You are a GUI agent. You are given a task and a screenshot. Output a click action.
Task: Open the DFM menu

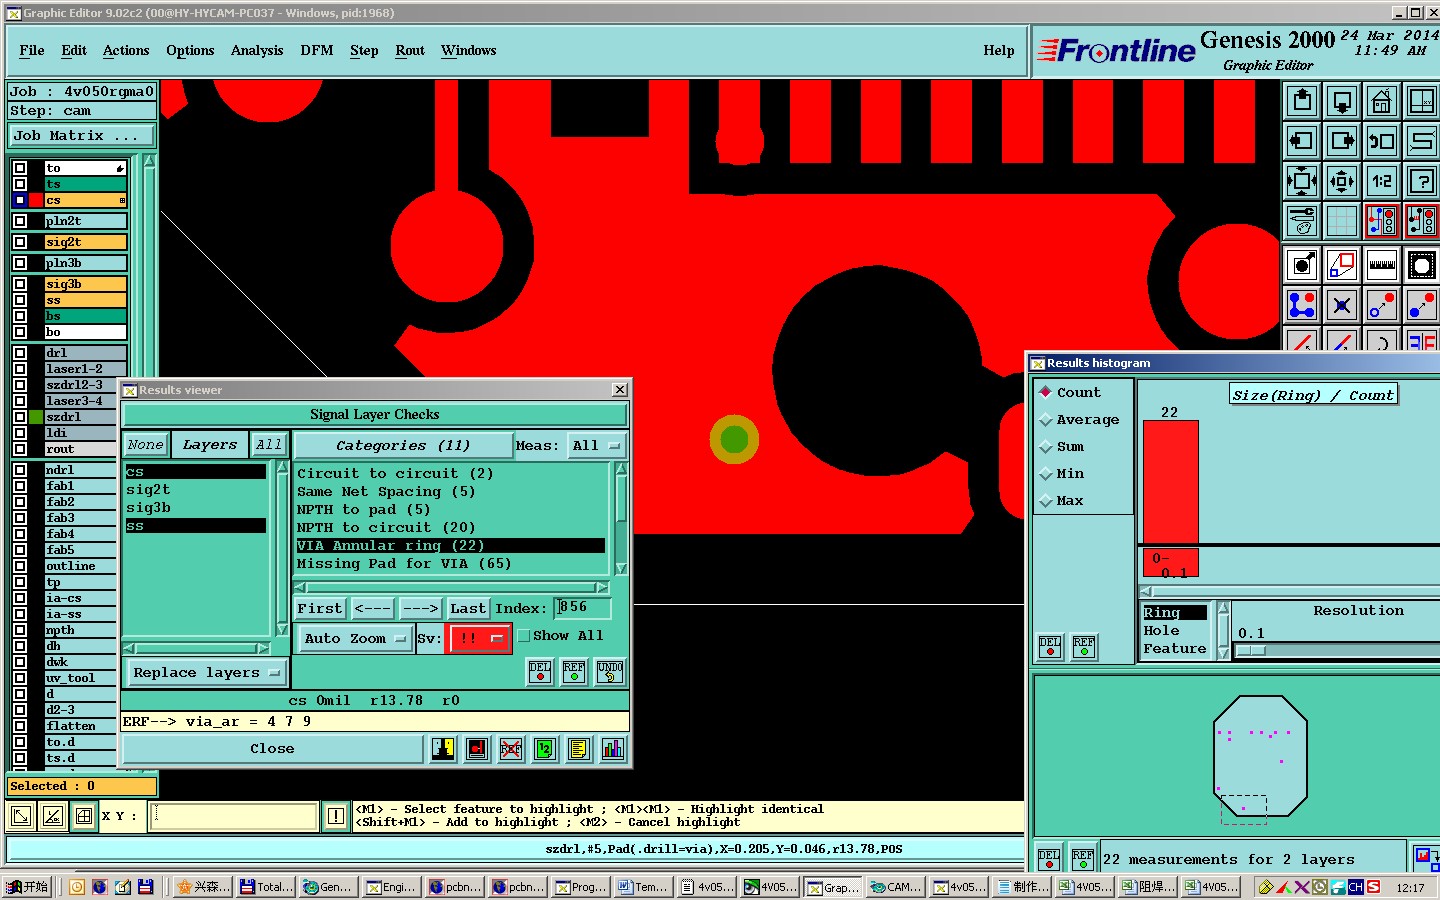pos(317,50)
